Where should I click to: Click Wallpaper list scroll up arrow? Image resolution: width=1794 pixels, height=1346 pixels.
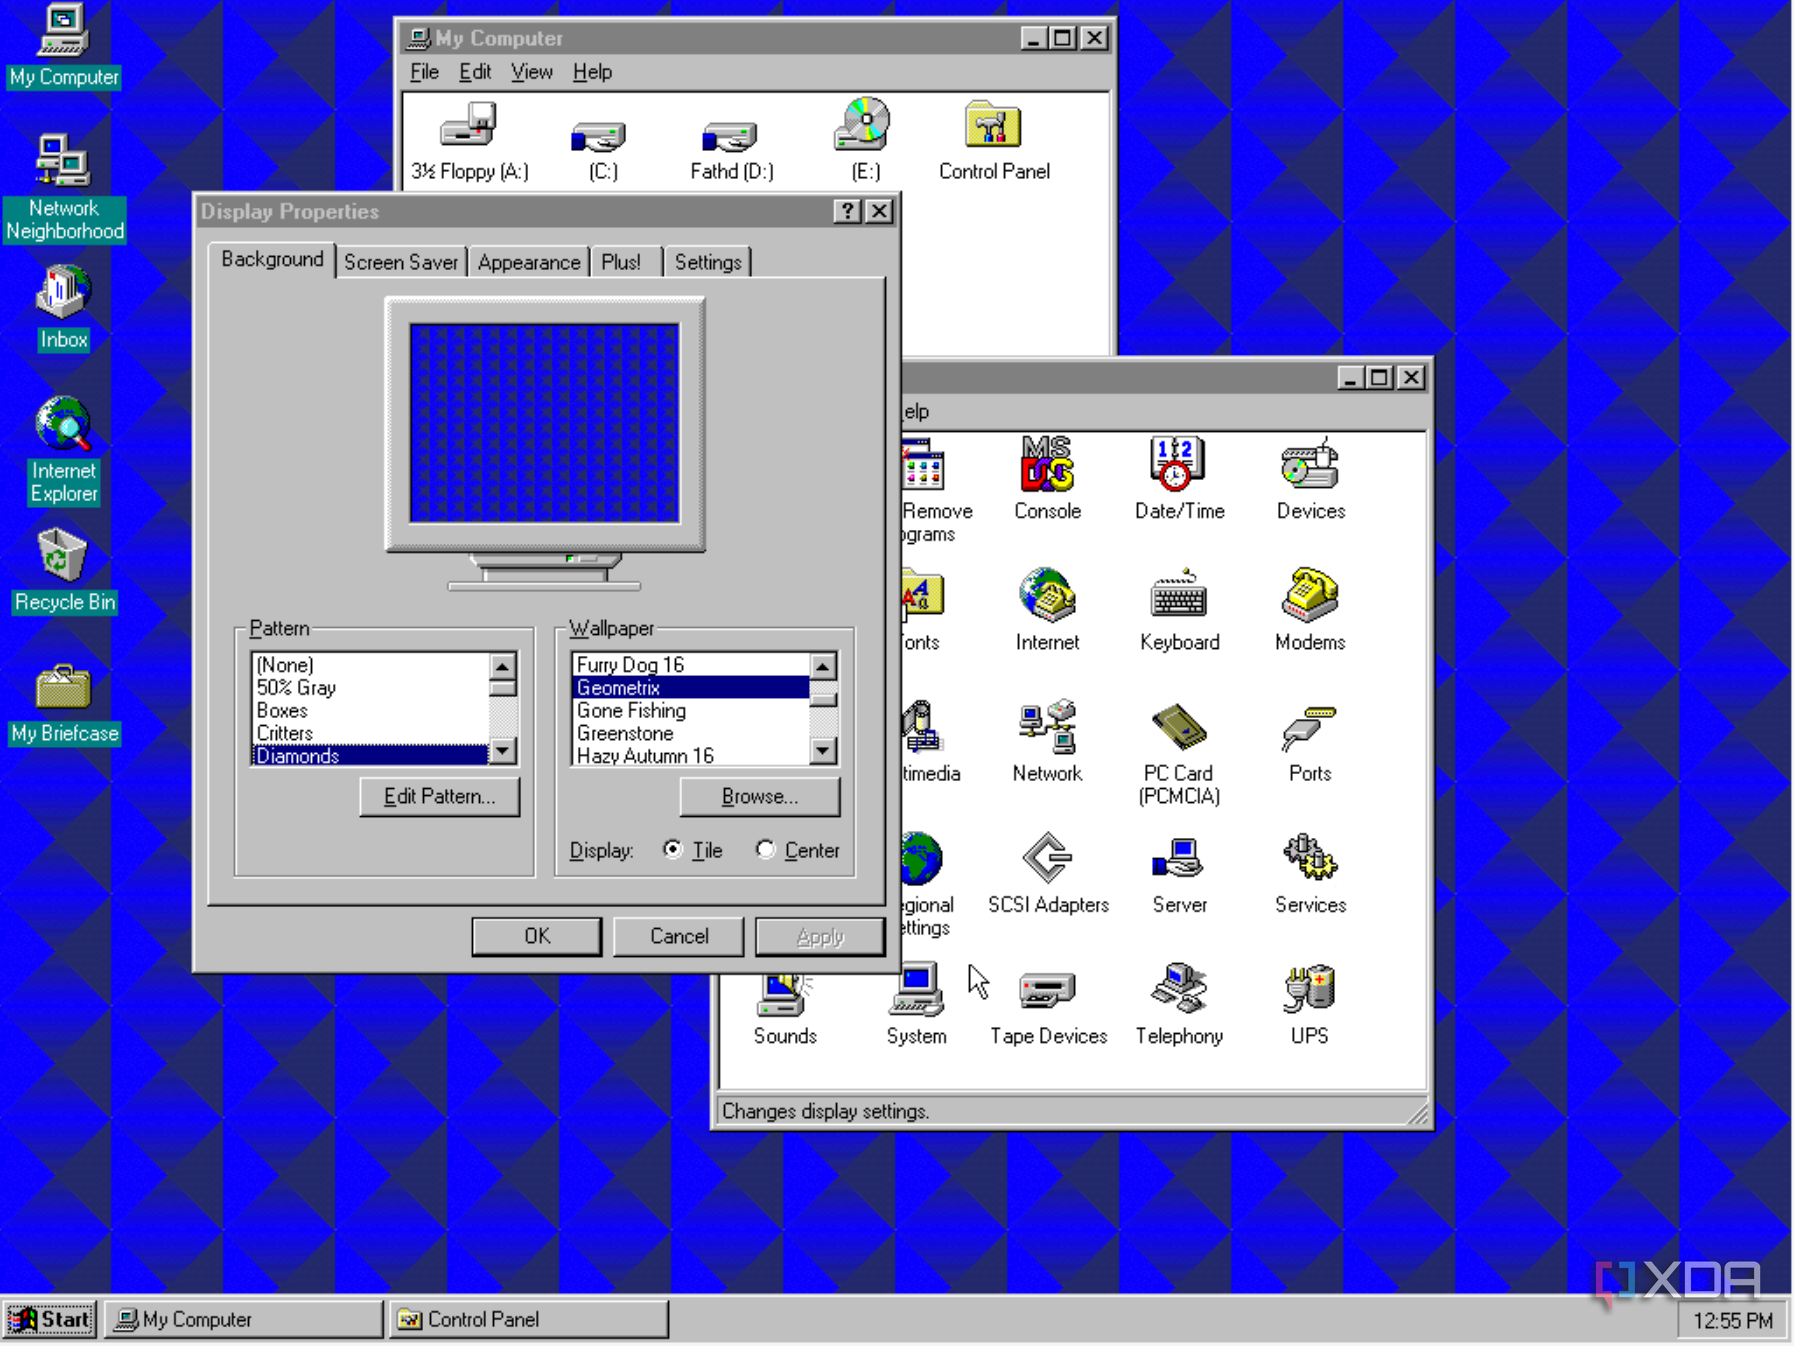click(823, 666)
